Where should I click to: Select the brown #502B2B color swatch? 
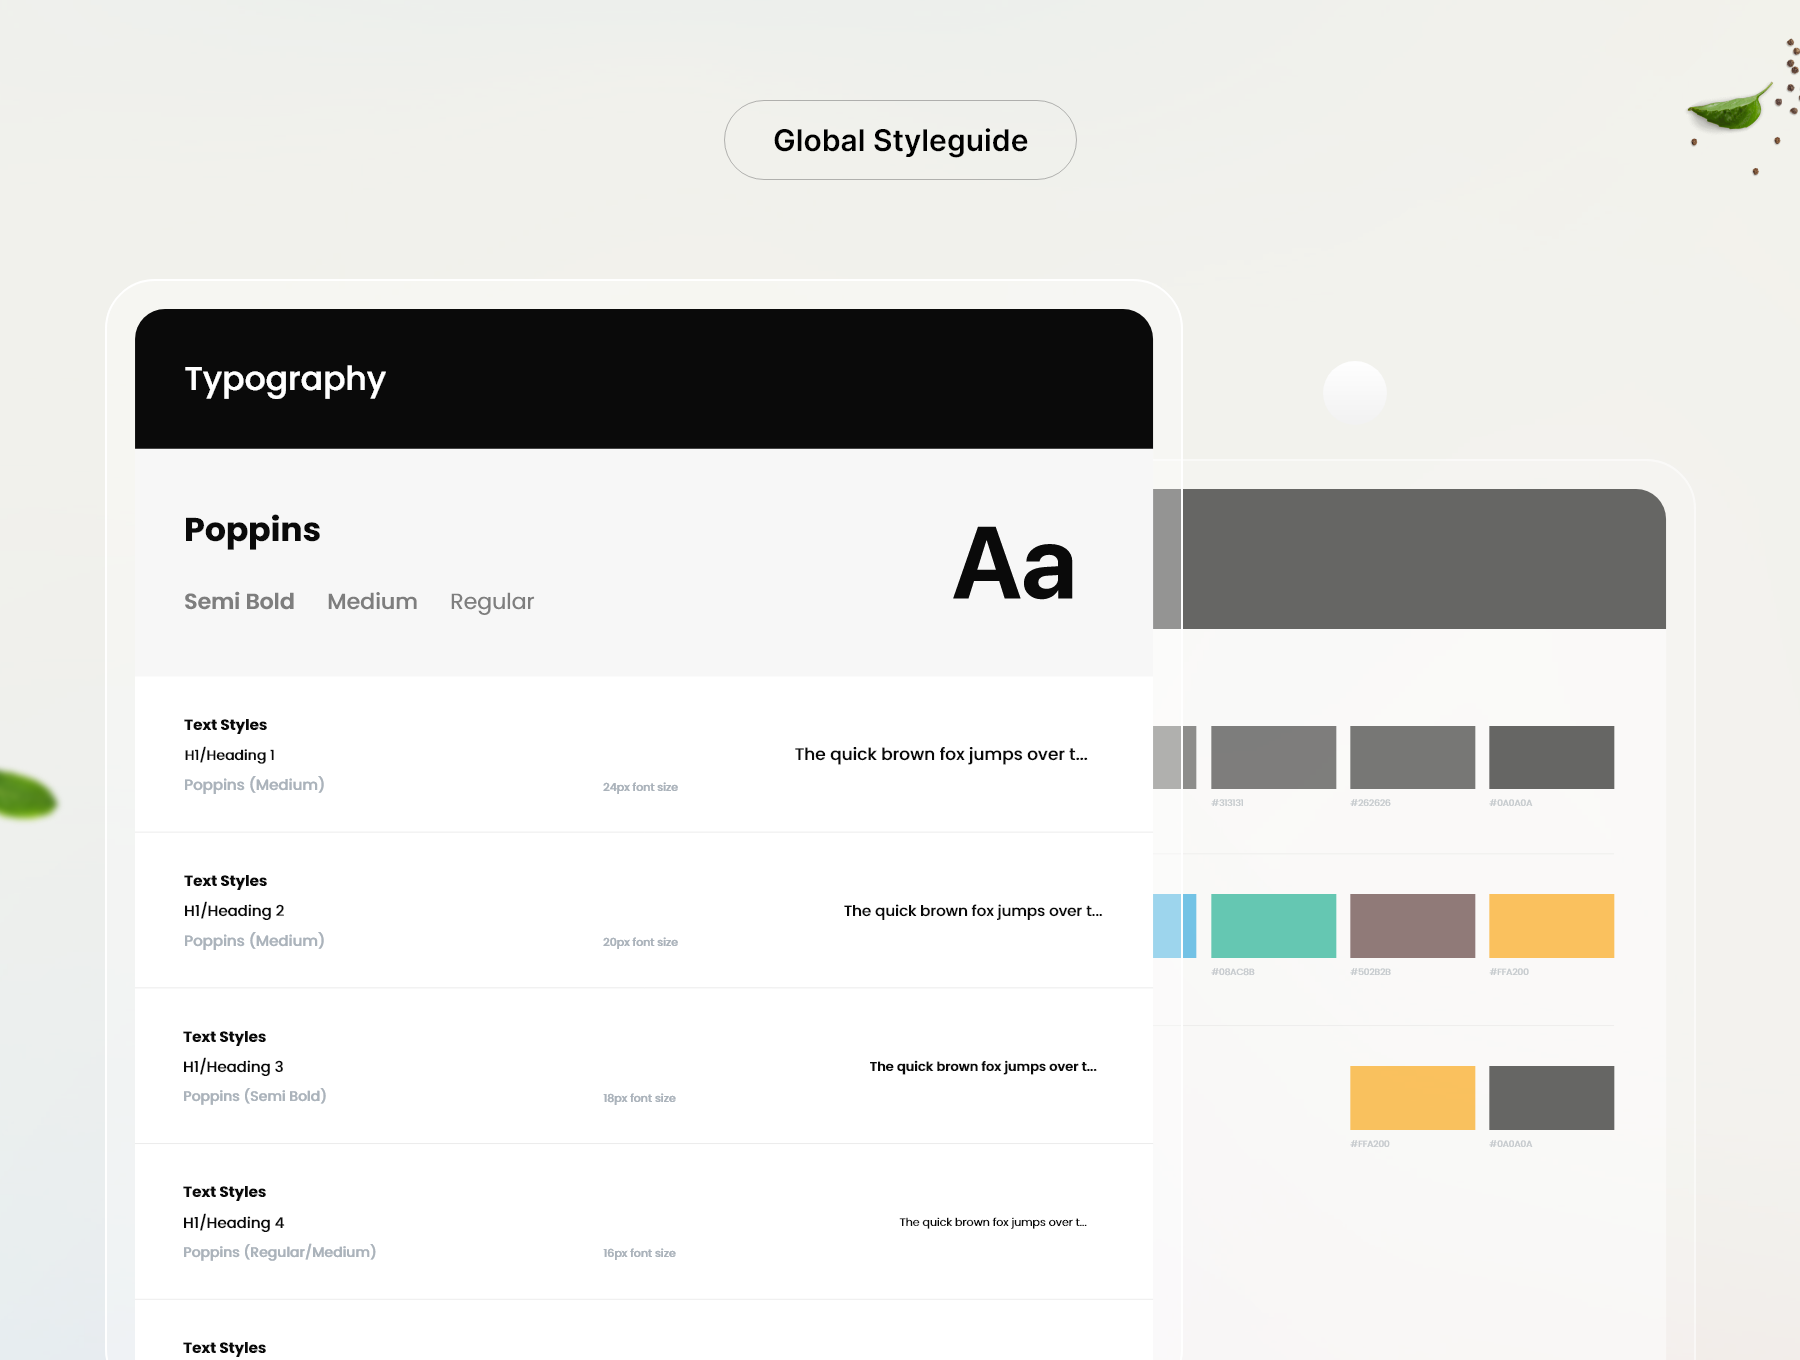1412,926
